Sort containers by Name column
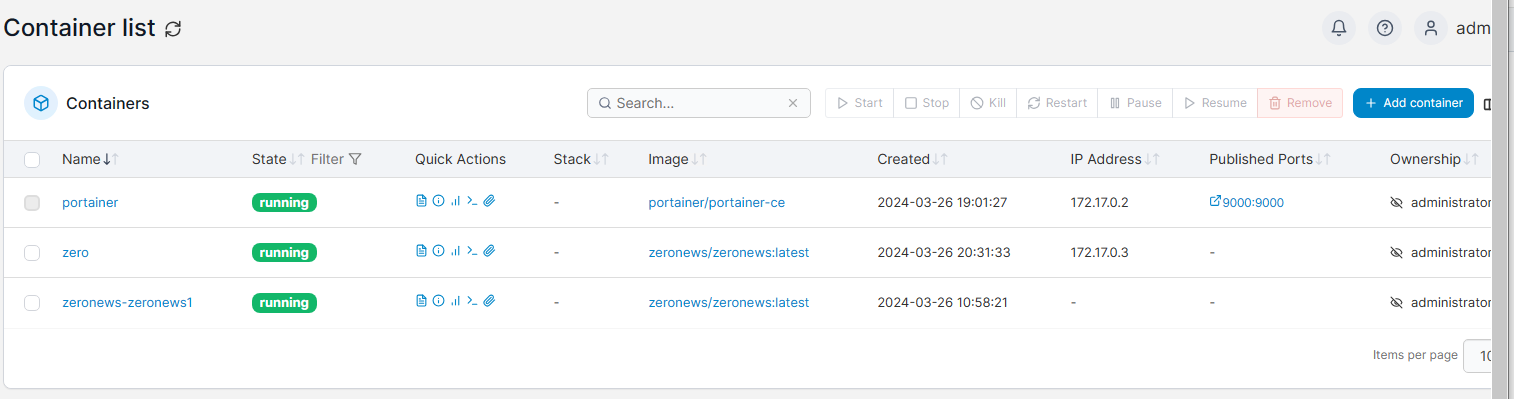Screen dimensions: 1514x399 [90, 159]
